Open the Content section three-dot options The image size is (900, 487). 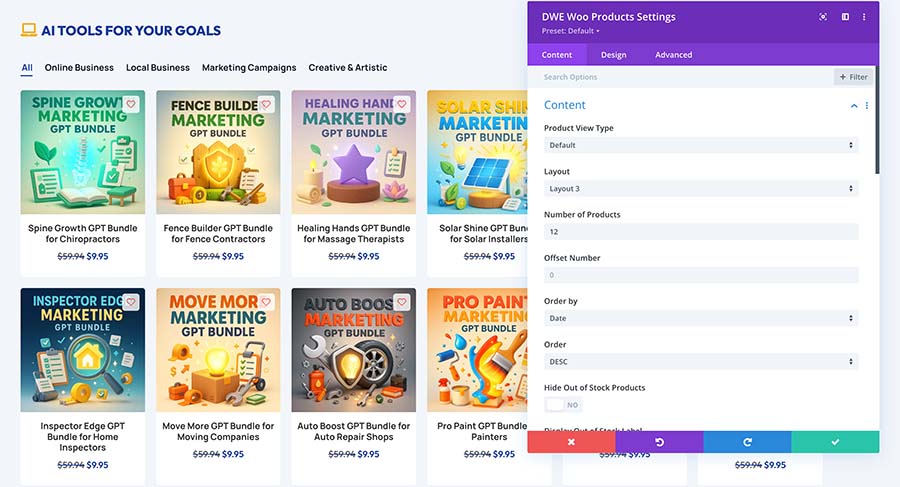[x=867, y=105]
